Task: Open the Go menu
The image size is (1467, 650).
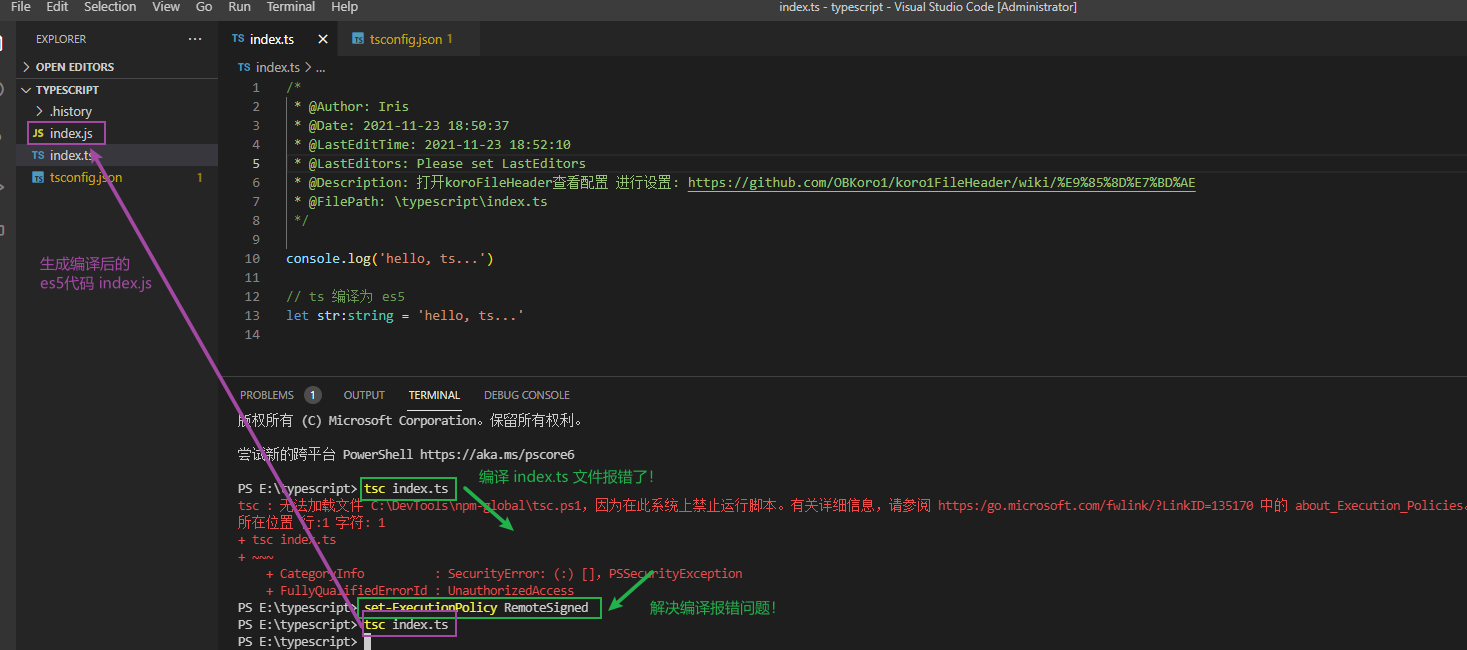Action: (204, 7)
